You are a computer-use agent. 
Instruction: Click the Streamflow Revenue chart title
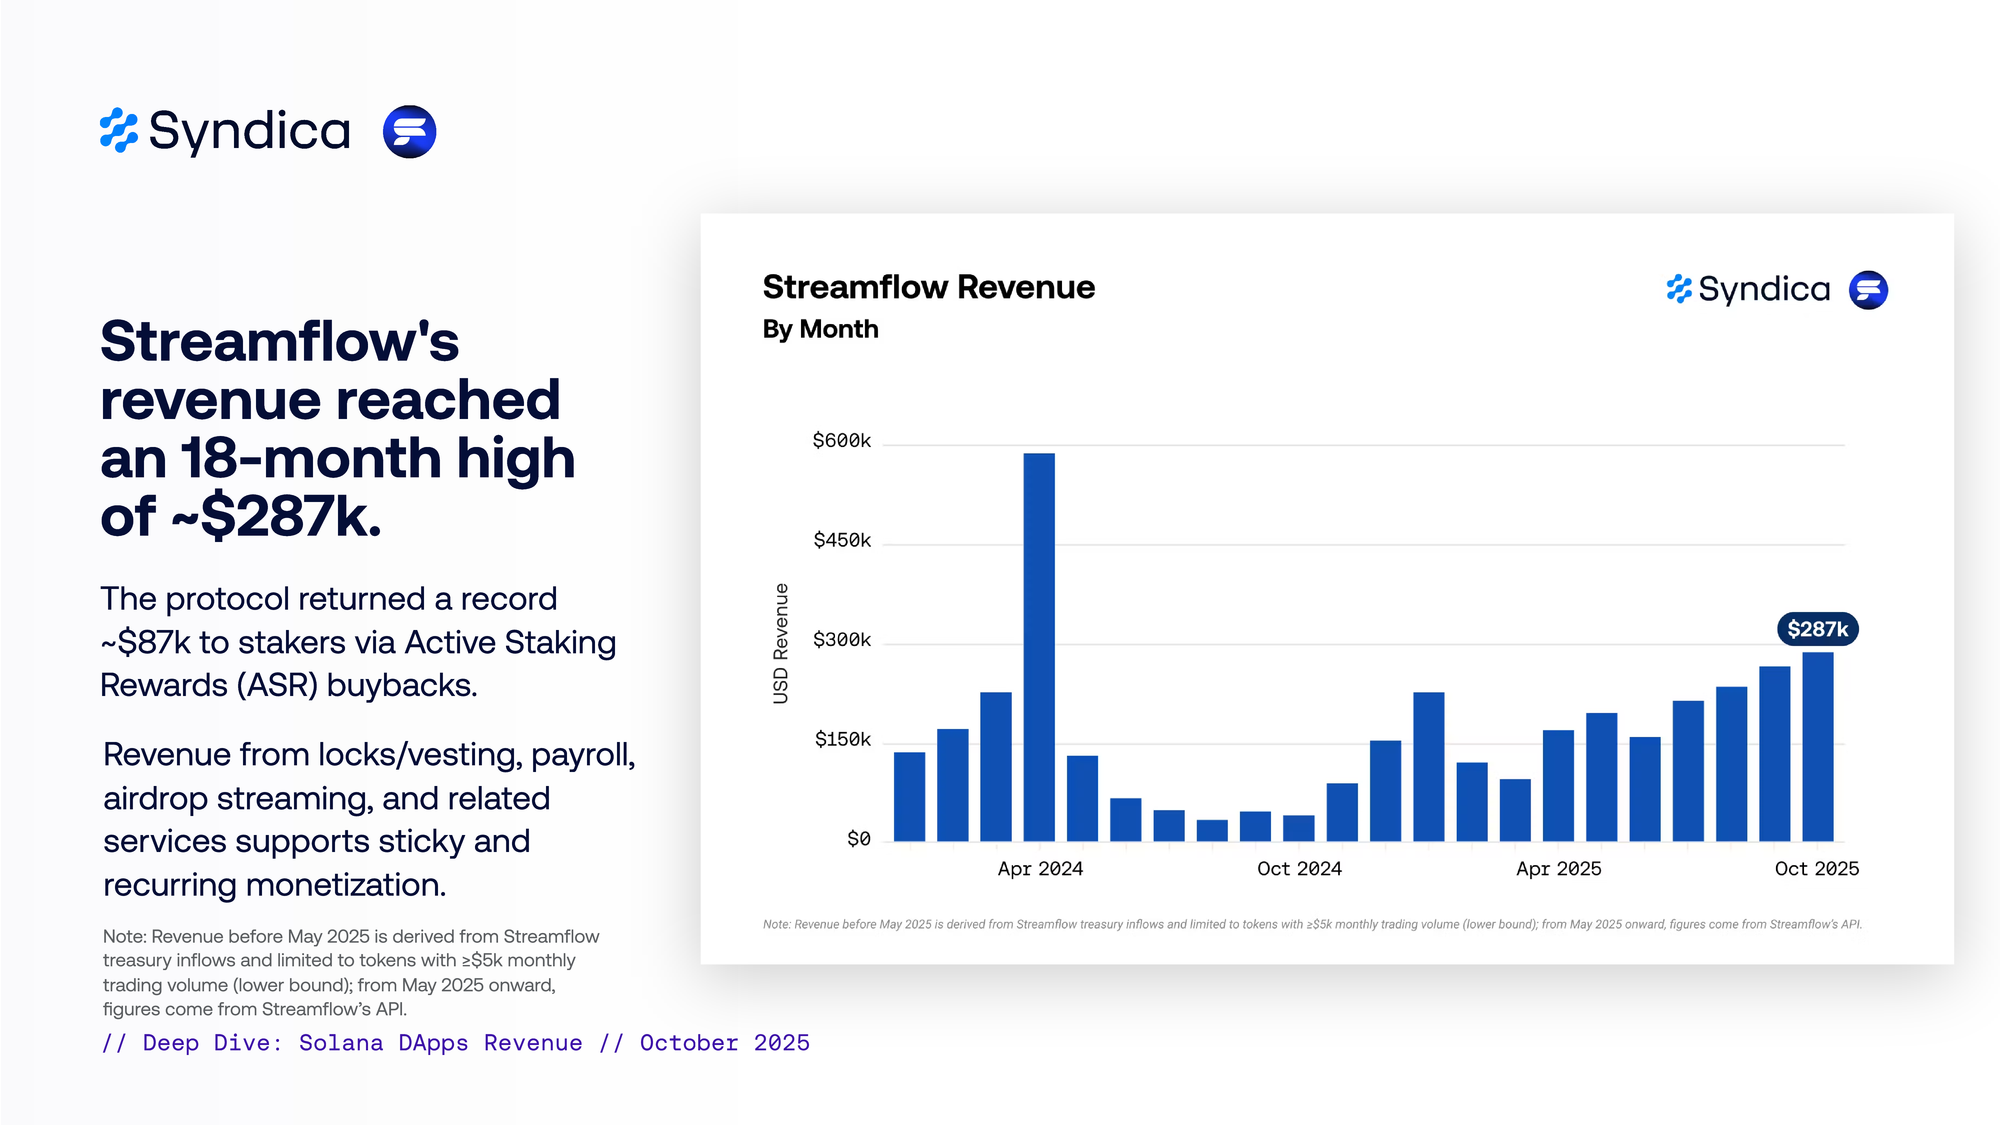pos(928,287)
